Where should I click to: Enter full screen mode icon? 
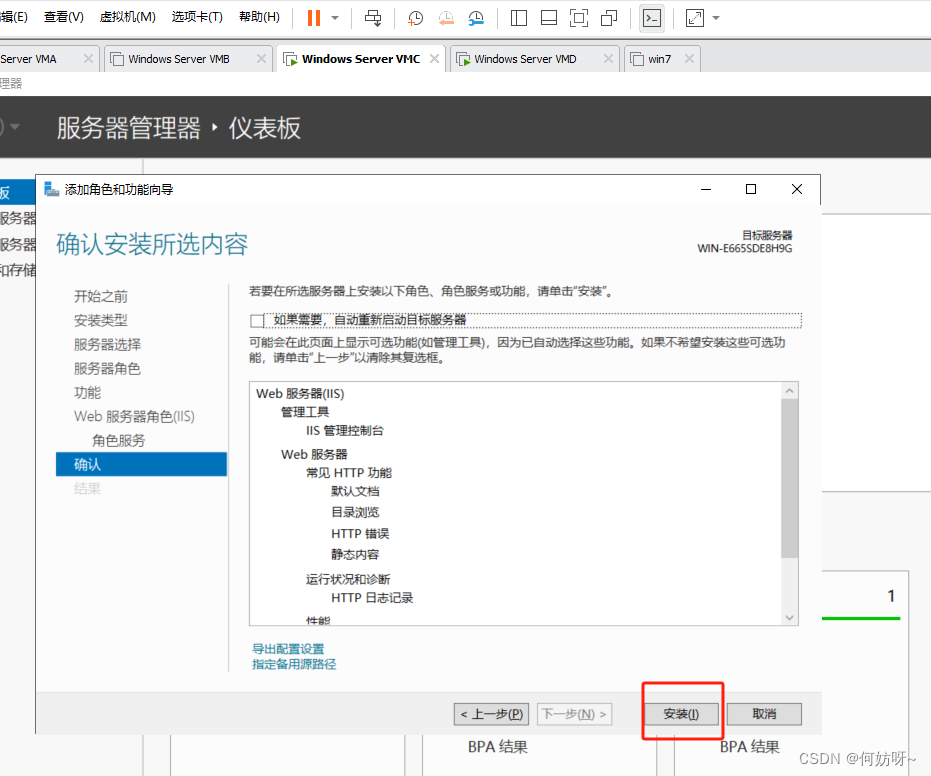(x=578, y=18)
